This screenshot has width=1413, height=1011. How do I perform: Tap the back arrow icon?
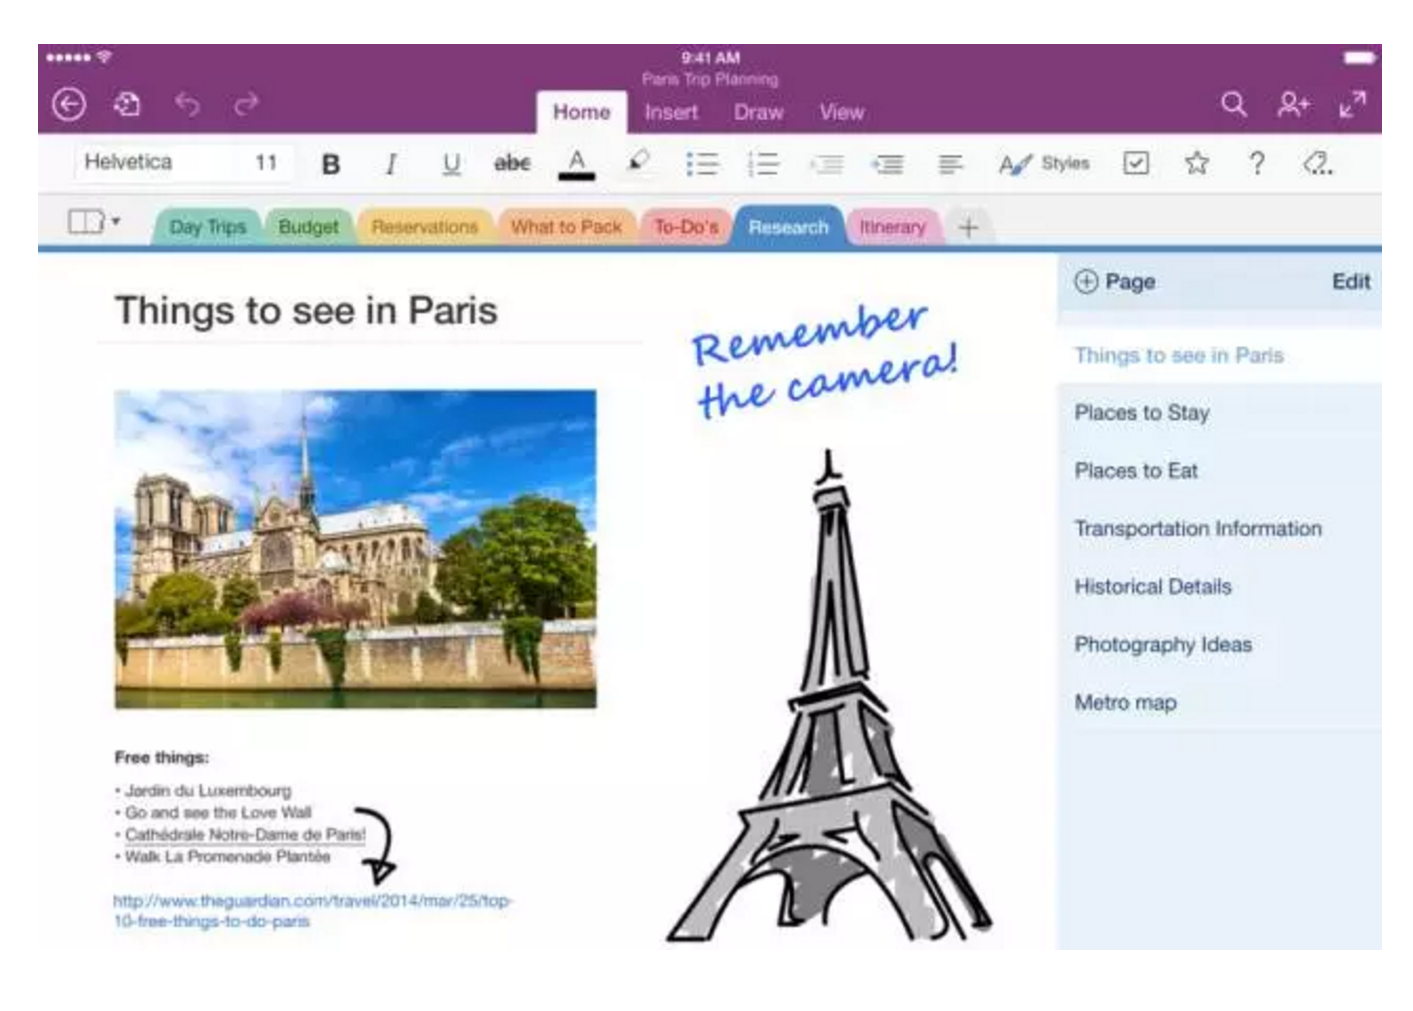pos(68,104)
